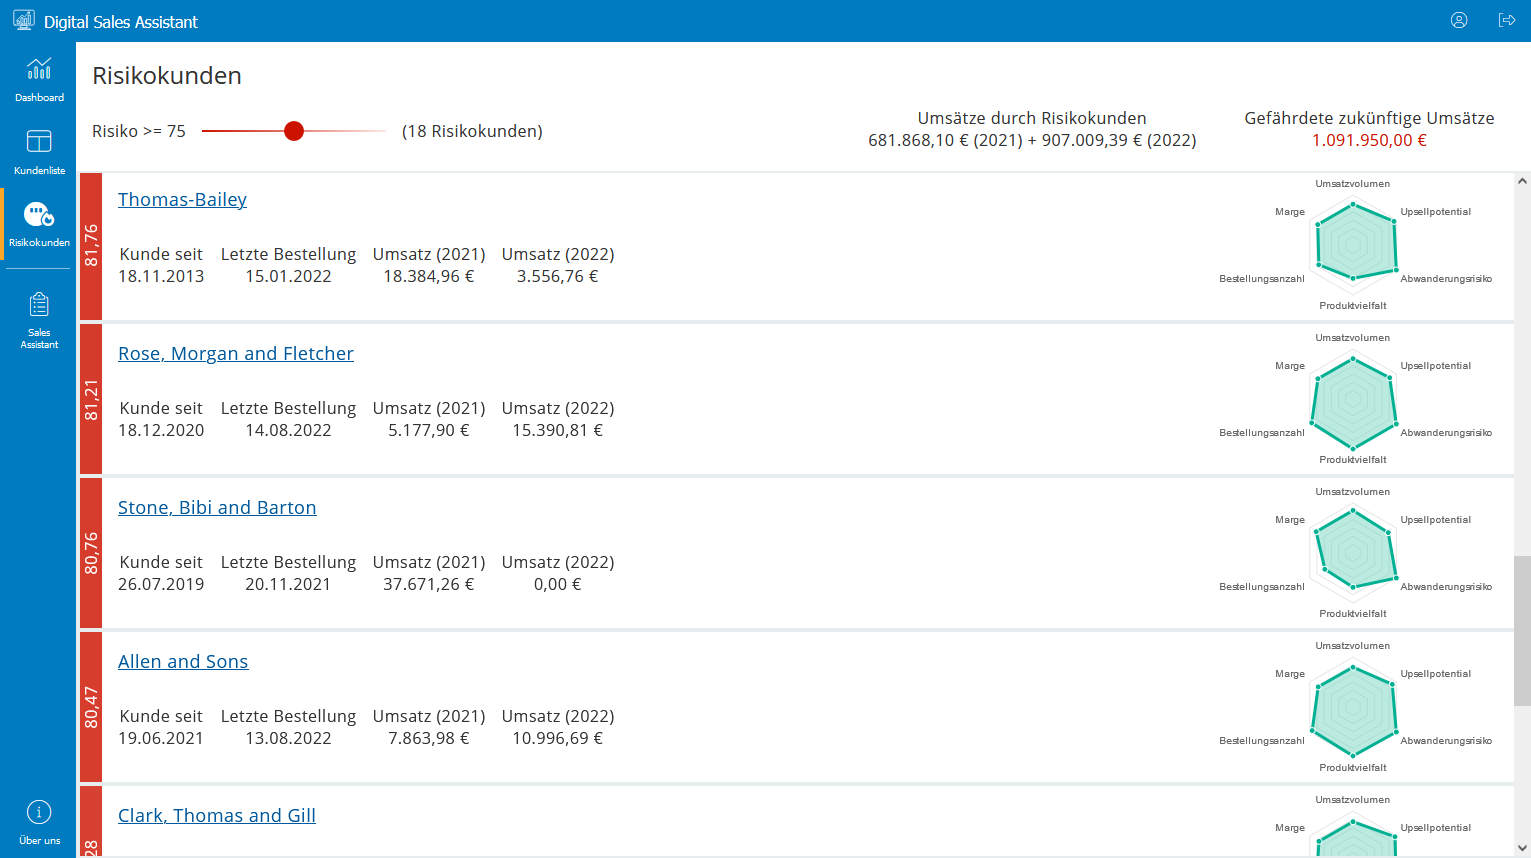Click the 15.390,81 € revenue value
1531x858 pixels.
tap(558, 430)
